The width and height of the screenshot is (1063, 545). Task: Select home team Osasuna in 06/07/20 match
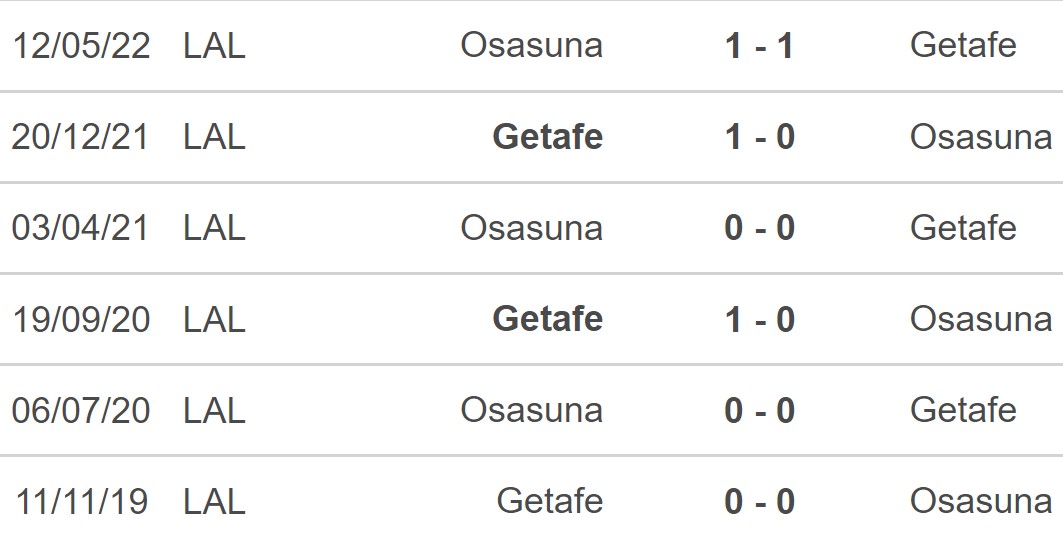[531, 410]
